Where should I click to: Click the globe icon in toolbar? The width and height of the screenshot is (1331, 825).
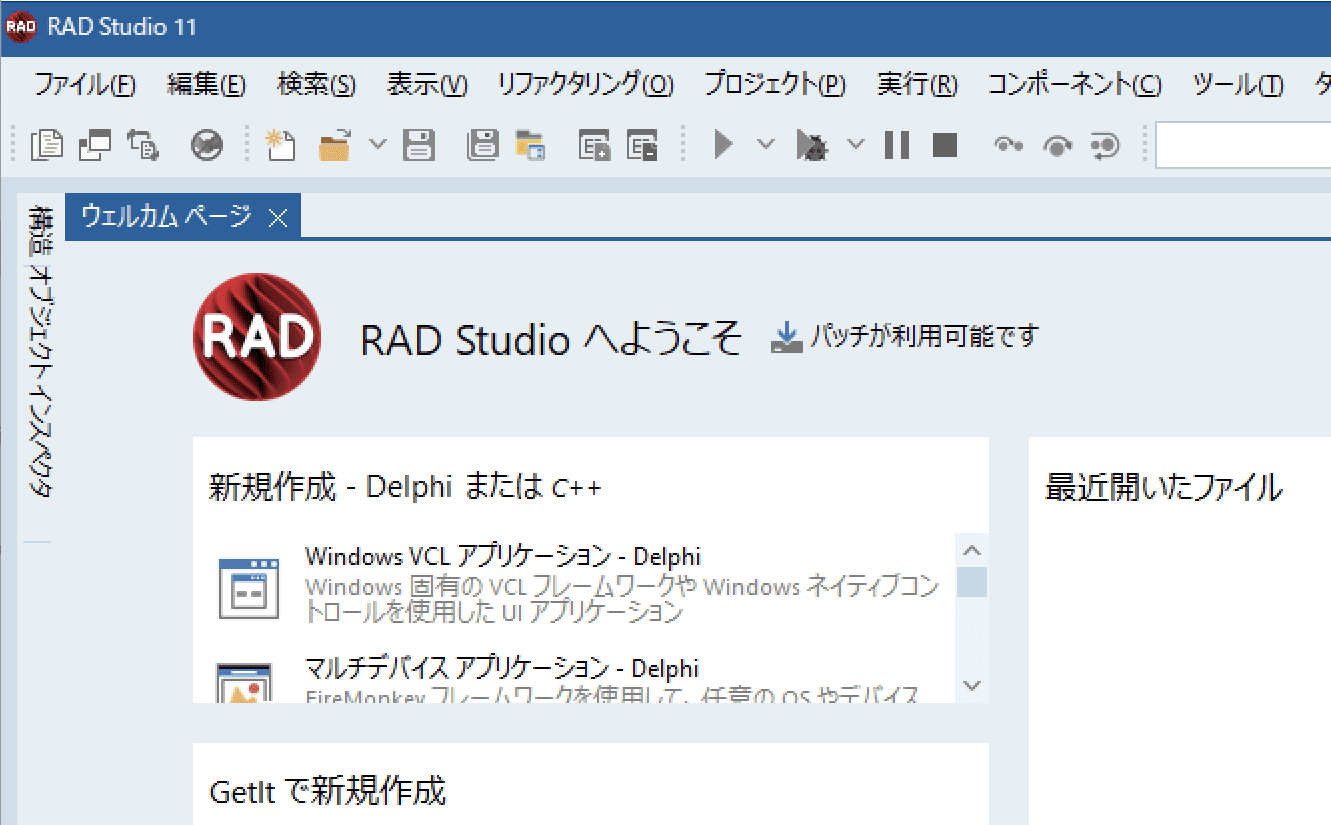(206, 146)
